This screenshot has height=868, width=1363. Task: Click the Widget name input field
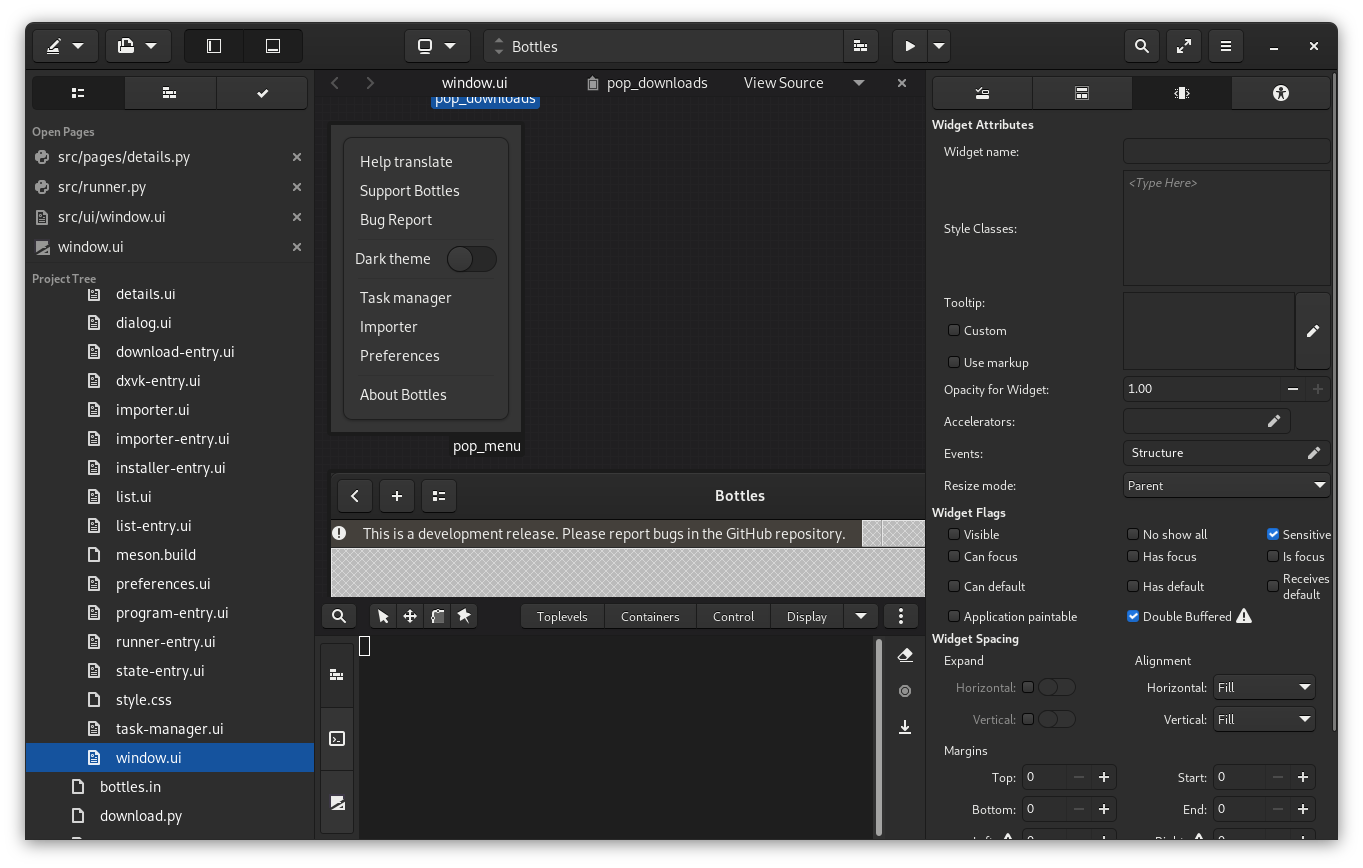click(1226, 152)
